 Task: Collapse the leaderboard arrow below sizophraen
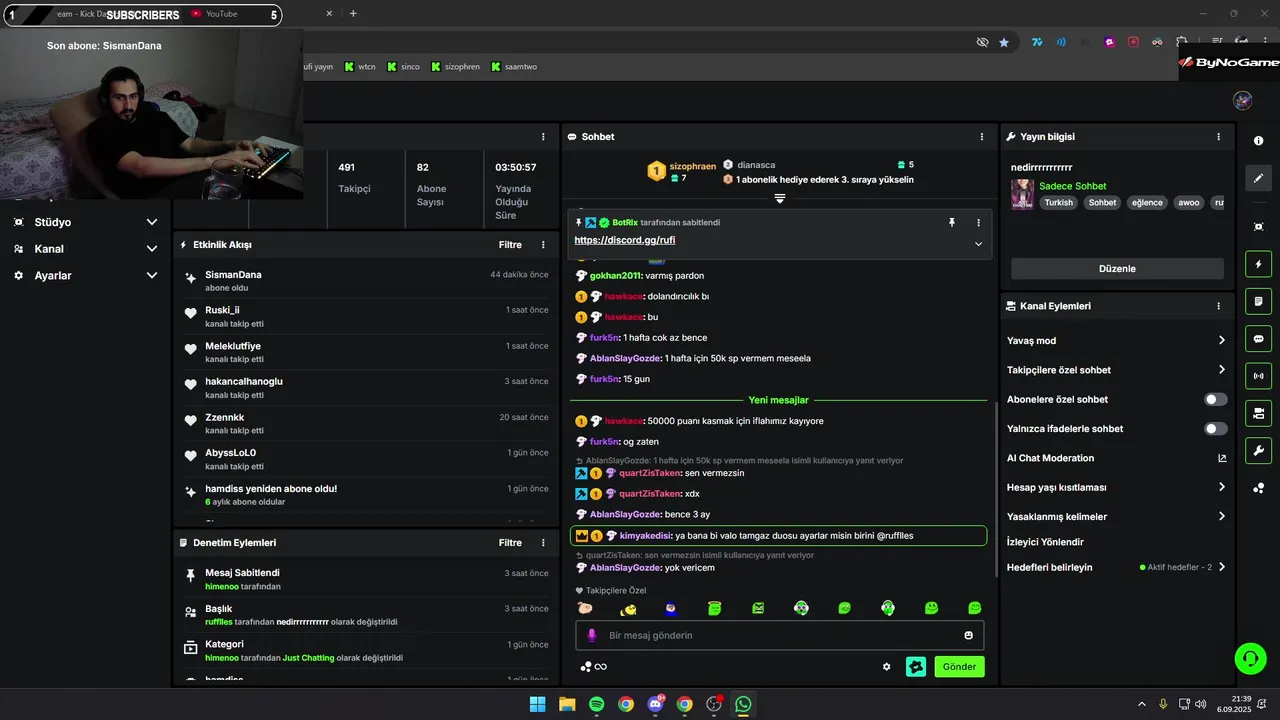(780, 198)
